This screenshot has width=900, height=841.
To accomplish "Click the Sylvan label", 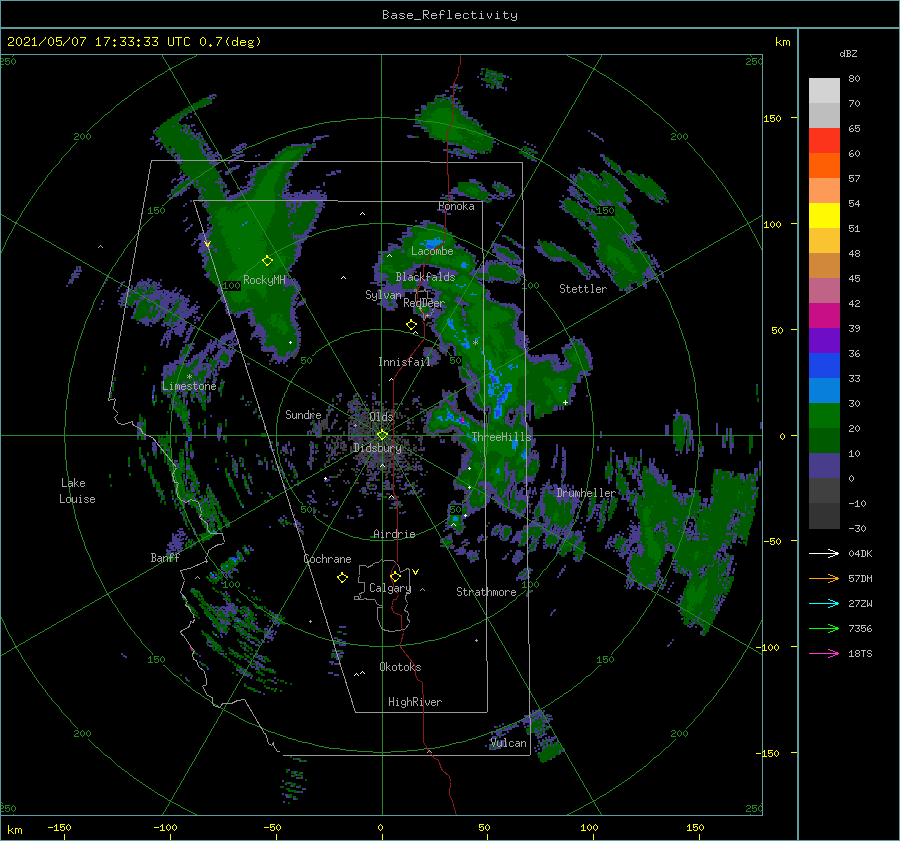I will (383, 295).
